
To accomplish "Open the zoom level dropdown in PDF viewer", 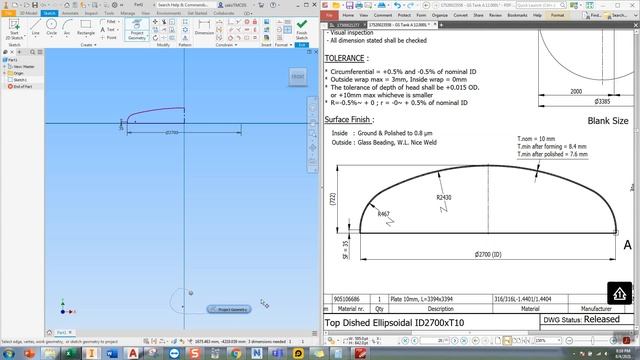I will [559, 340].
